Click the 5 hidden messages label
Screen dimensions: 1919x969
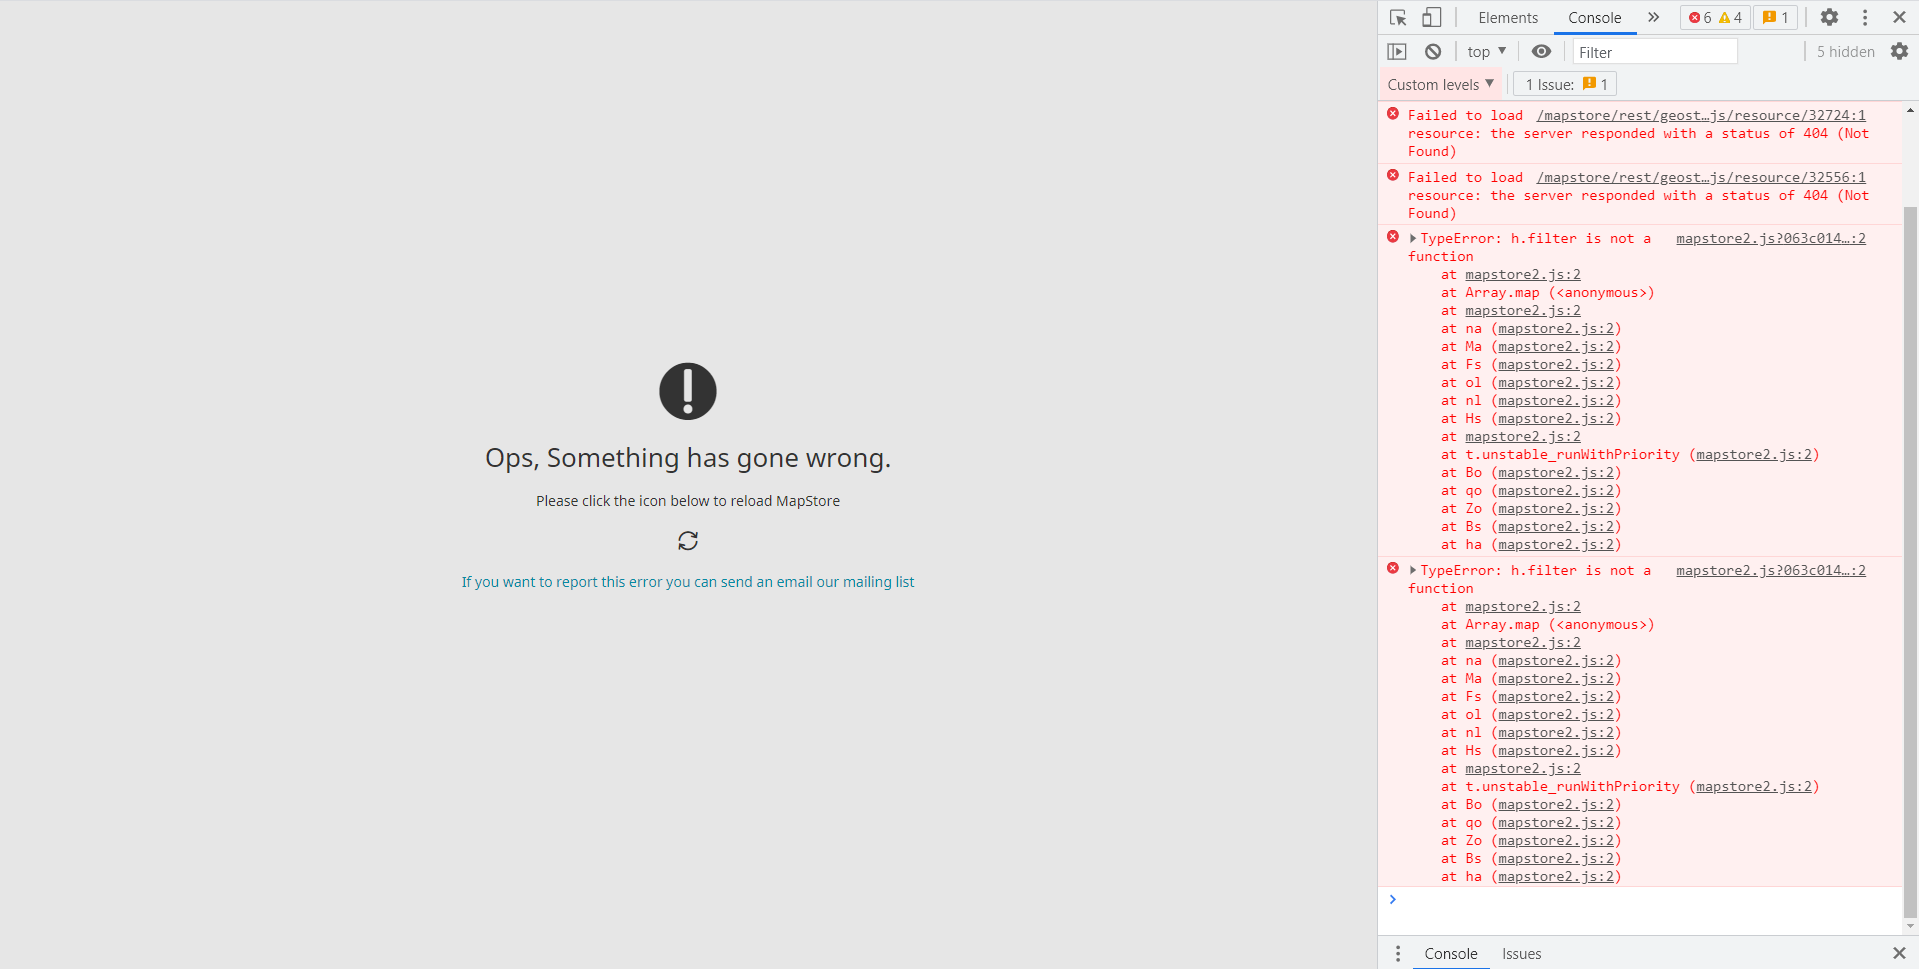(1845, 52)
